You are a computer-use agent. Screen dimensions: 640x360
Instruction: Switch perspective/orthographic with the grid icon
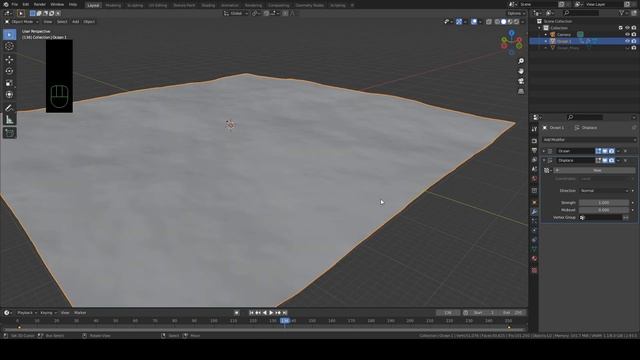click(521, 91)
